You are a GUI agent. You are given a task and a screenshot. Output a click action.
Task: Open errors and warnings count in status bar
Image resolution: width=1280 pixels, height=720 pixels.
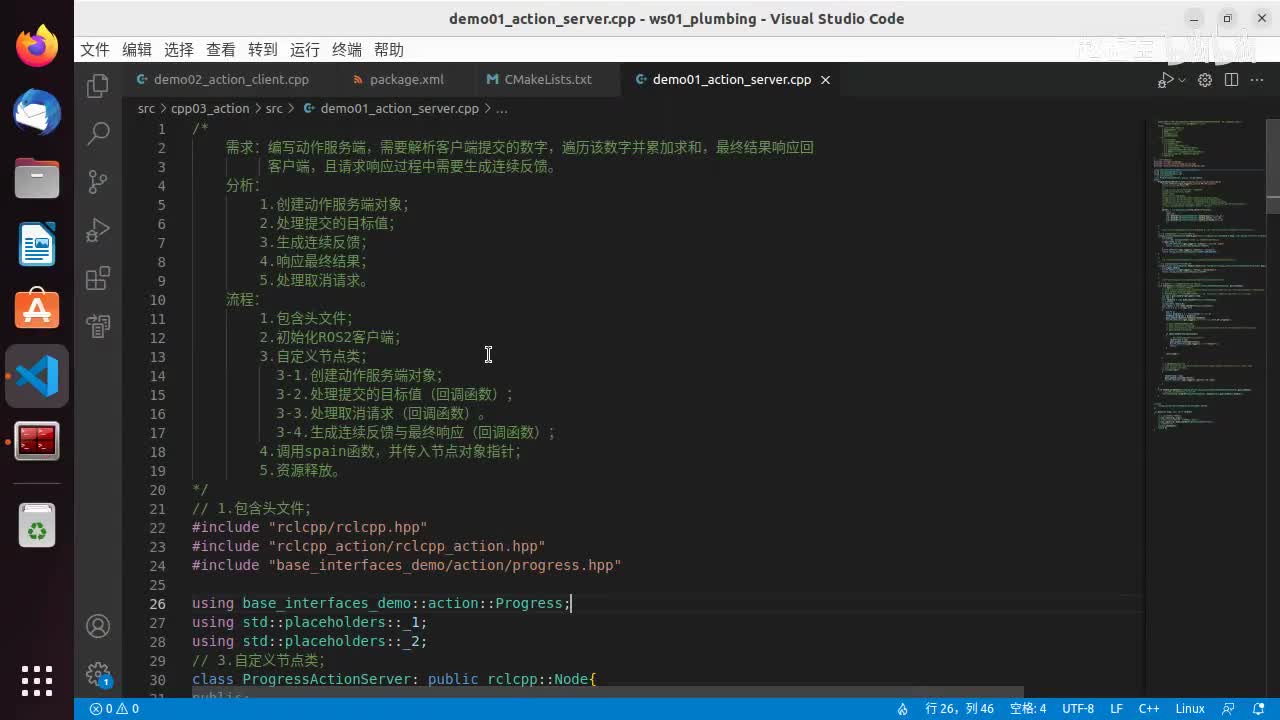[114, 709]
